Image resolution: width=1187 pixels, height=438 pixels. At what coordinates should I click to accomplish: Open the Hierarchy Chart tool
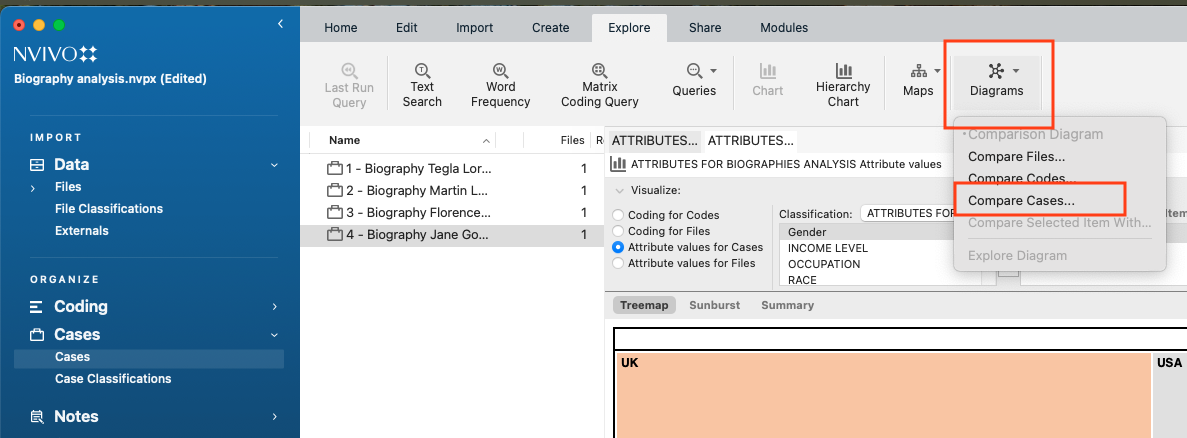pyautogui.click(x=843, y=71)
